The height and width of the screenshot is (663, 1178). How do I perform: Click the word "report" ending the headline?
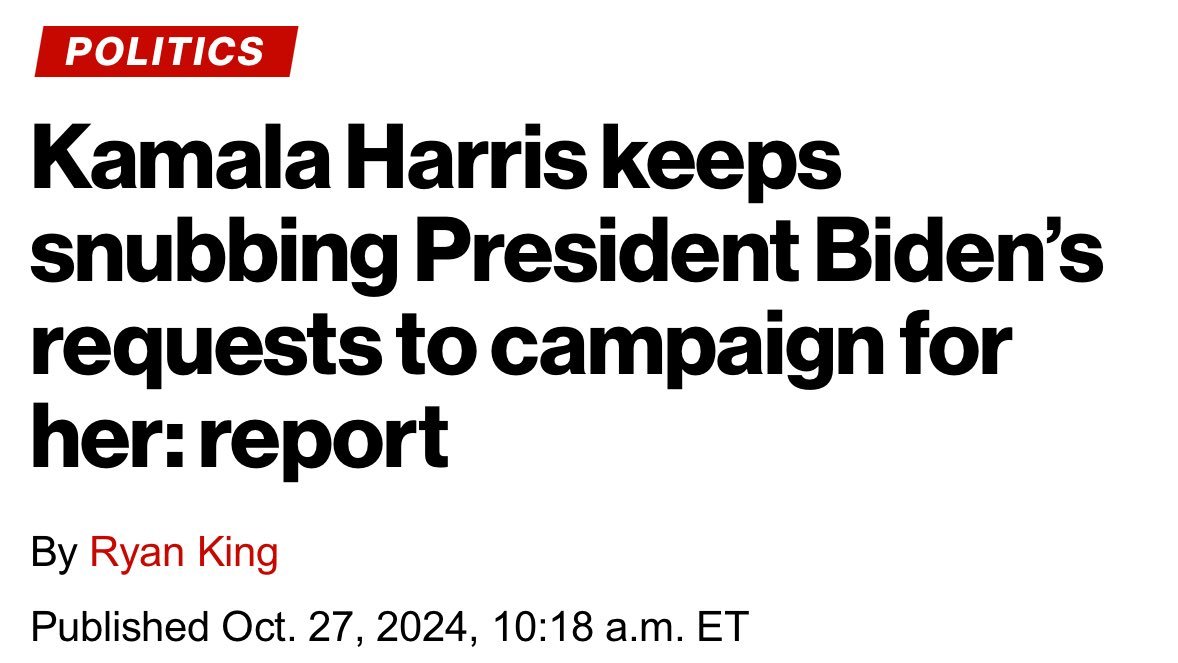coord(323,442)
